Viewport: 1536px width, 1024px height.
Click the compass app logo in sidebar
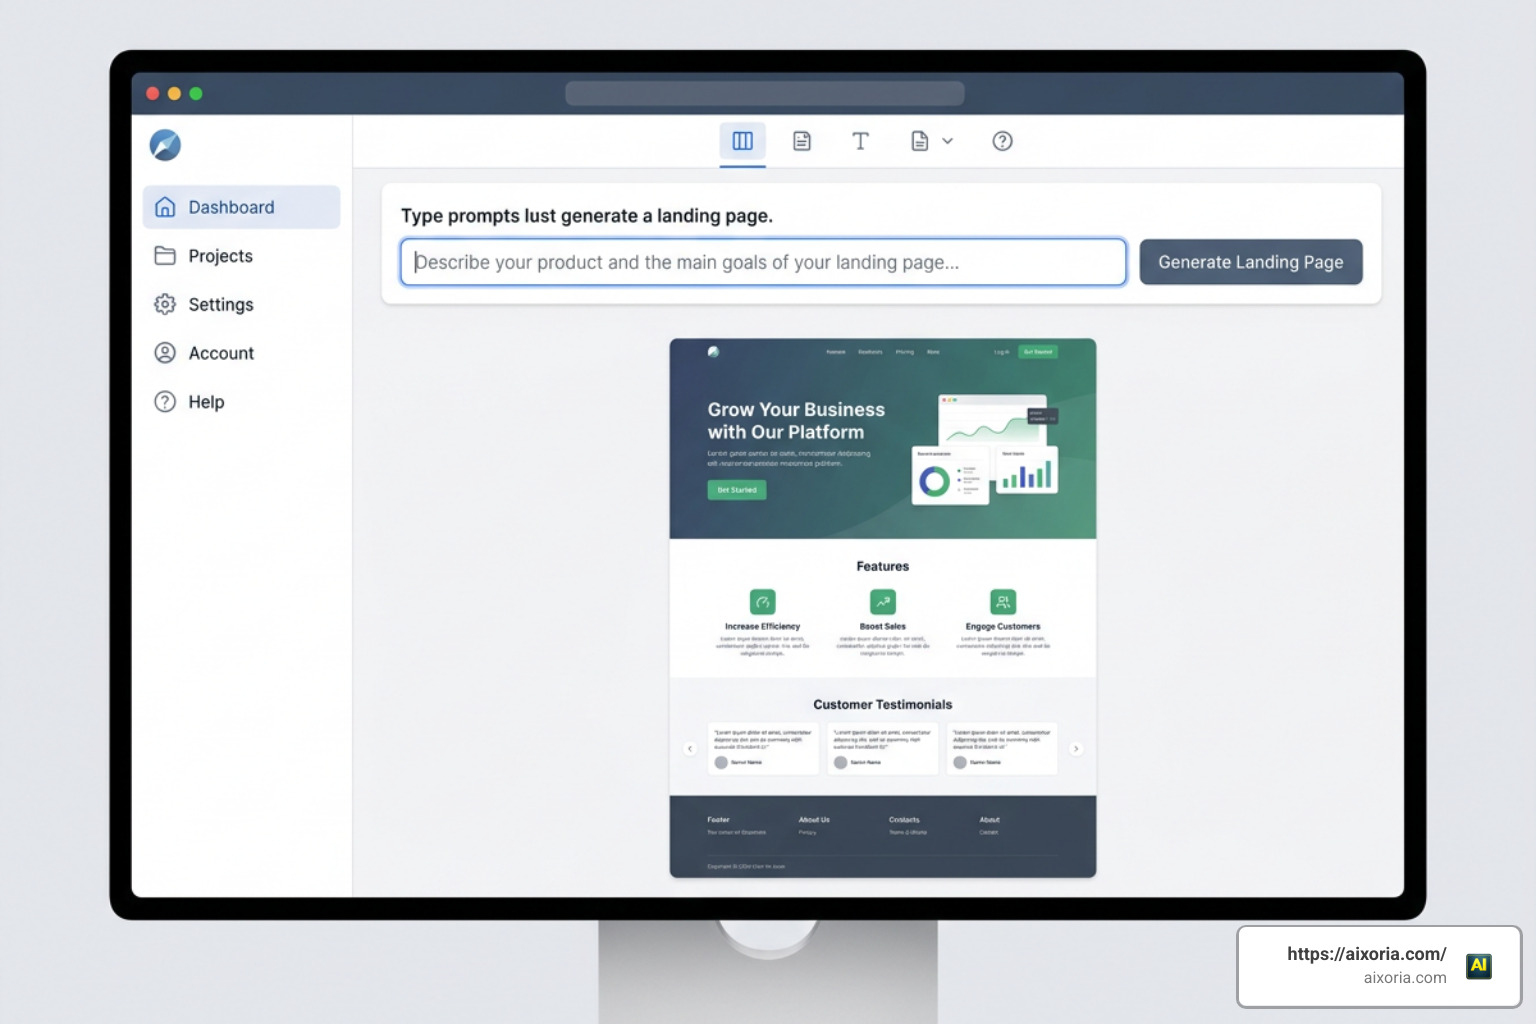(x=165, y=145)
